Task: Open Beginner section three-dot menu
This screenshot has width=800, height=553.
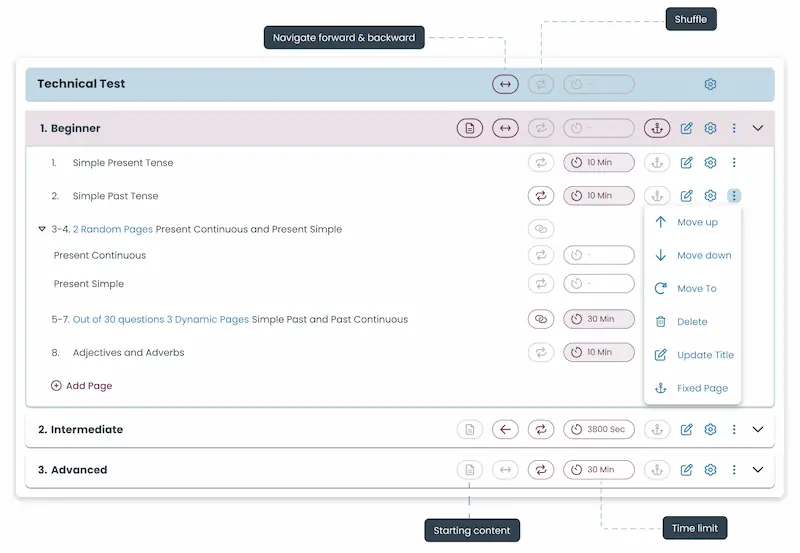Action: click(x=734, y=128)
